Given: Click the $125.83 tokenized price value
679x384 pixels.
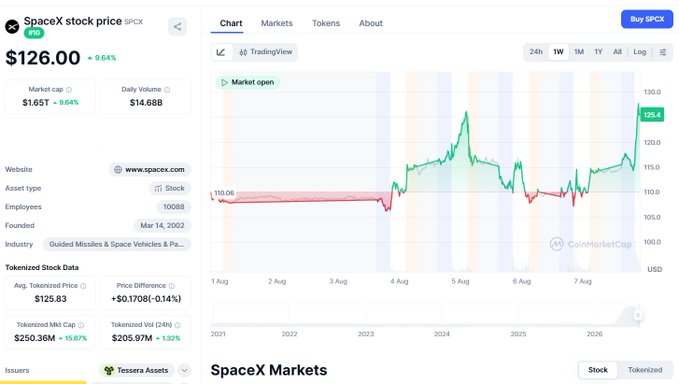Looking at the screenshot, I should (x=51, y=299).
